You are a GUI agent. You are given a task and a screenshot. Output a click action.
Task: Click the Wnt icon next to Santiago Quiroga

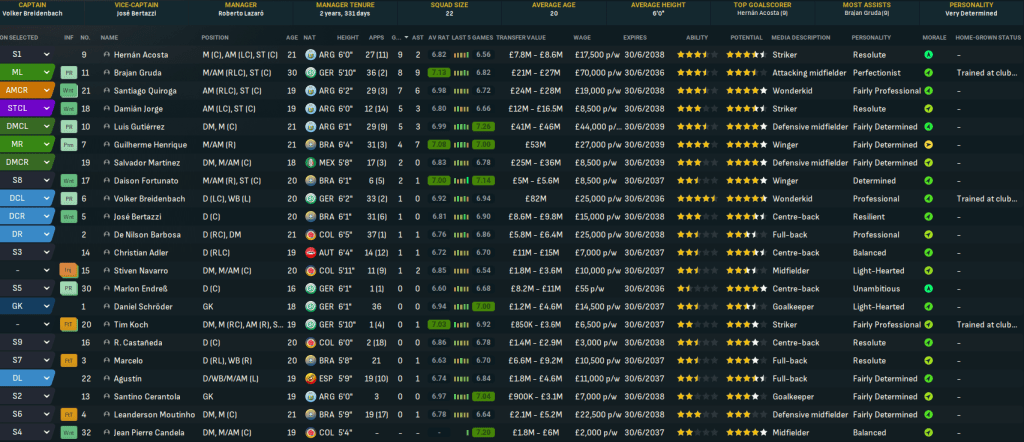[68, 91]
